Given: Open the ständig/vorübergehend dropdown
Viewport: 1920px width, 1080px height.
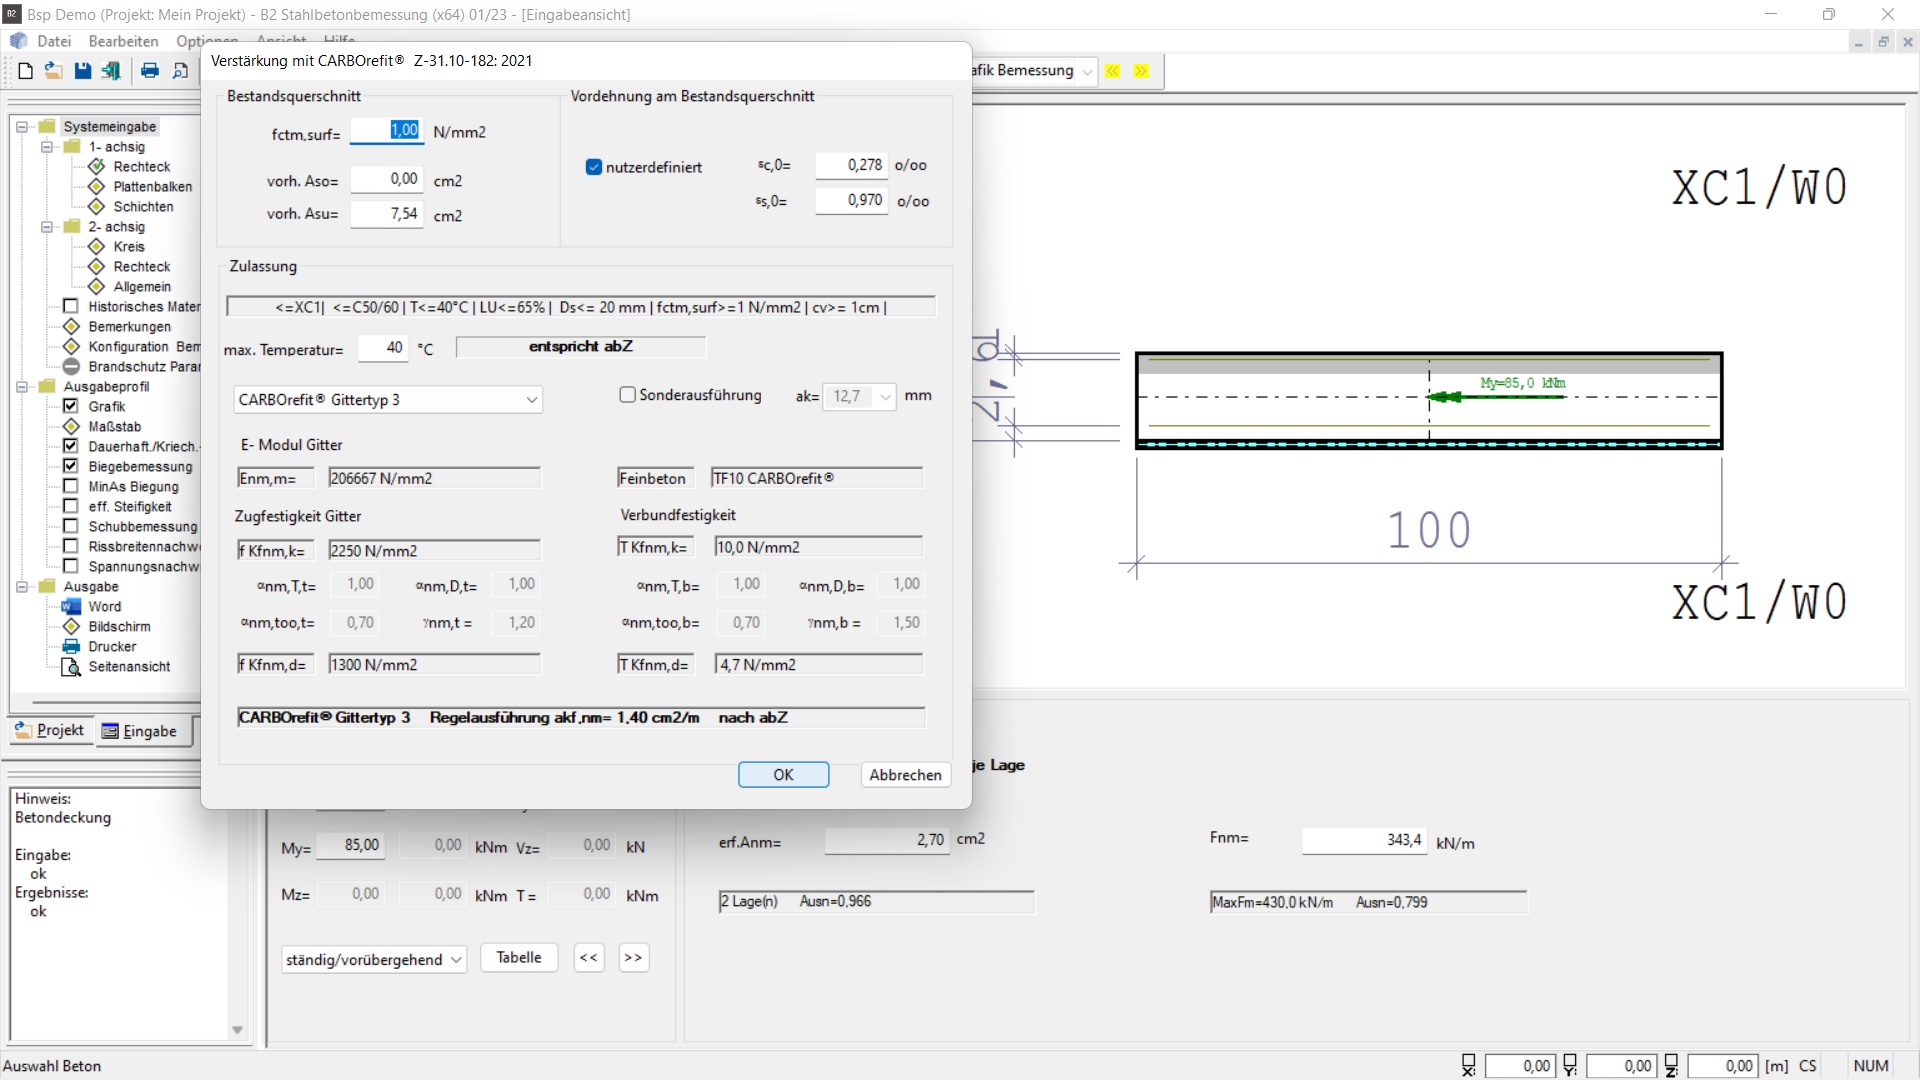Looking at the screenshot, I should click(374, 959).
